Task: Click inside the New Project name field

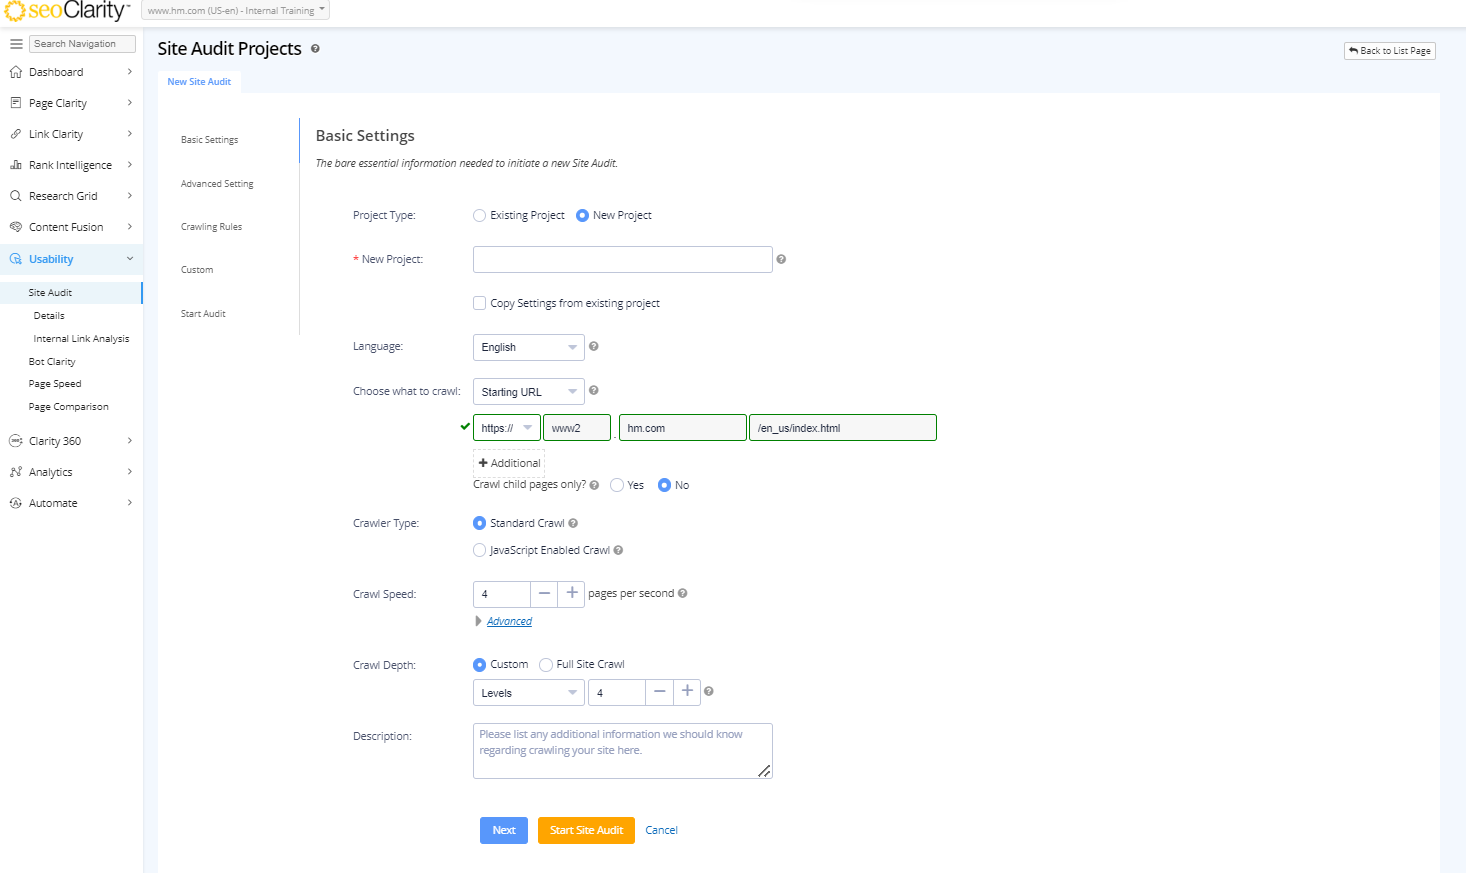Action: 622,260
